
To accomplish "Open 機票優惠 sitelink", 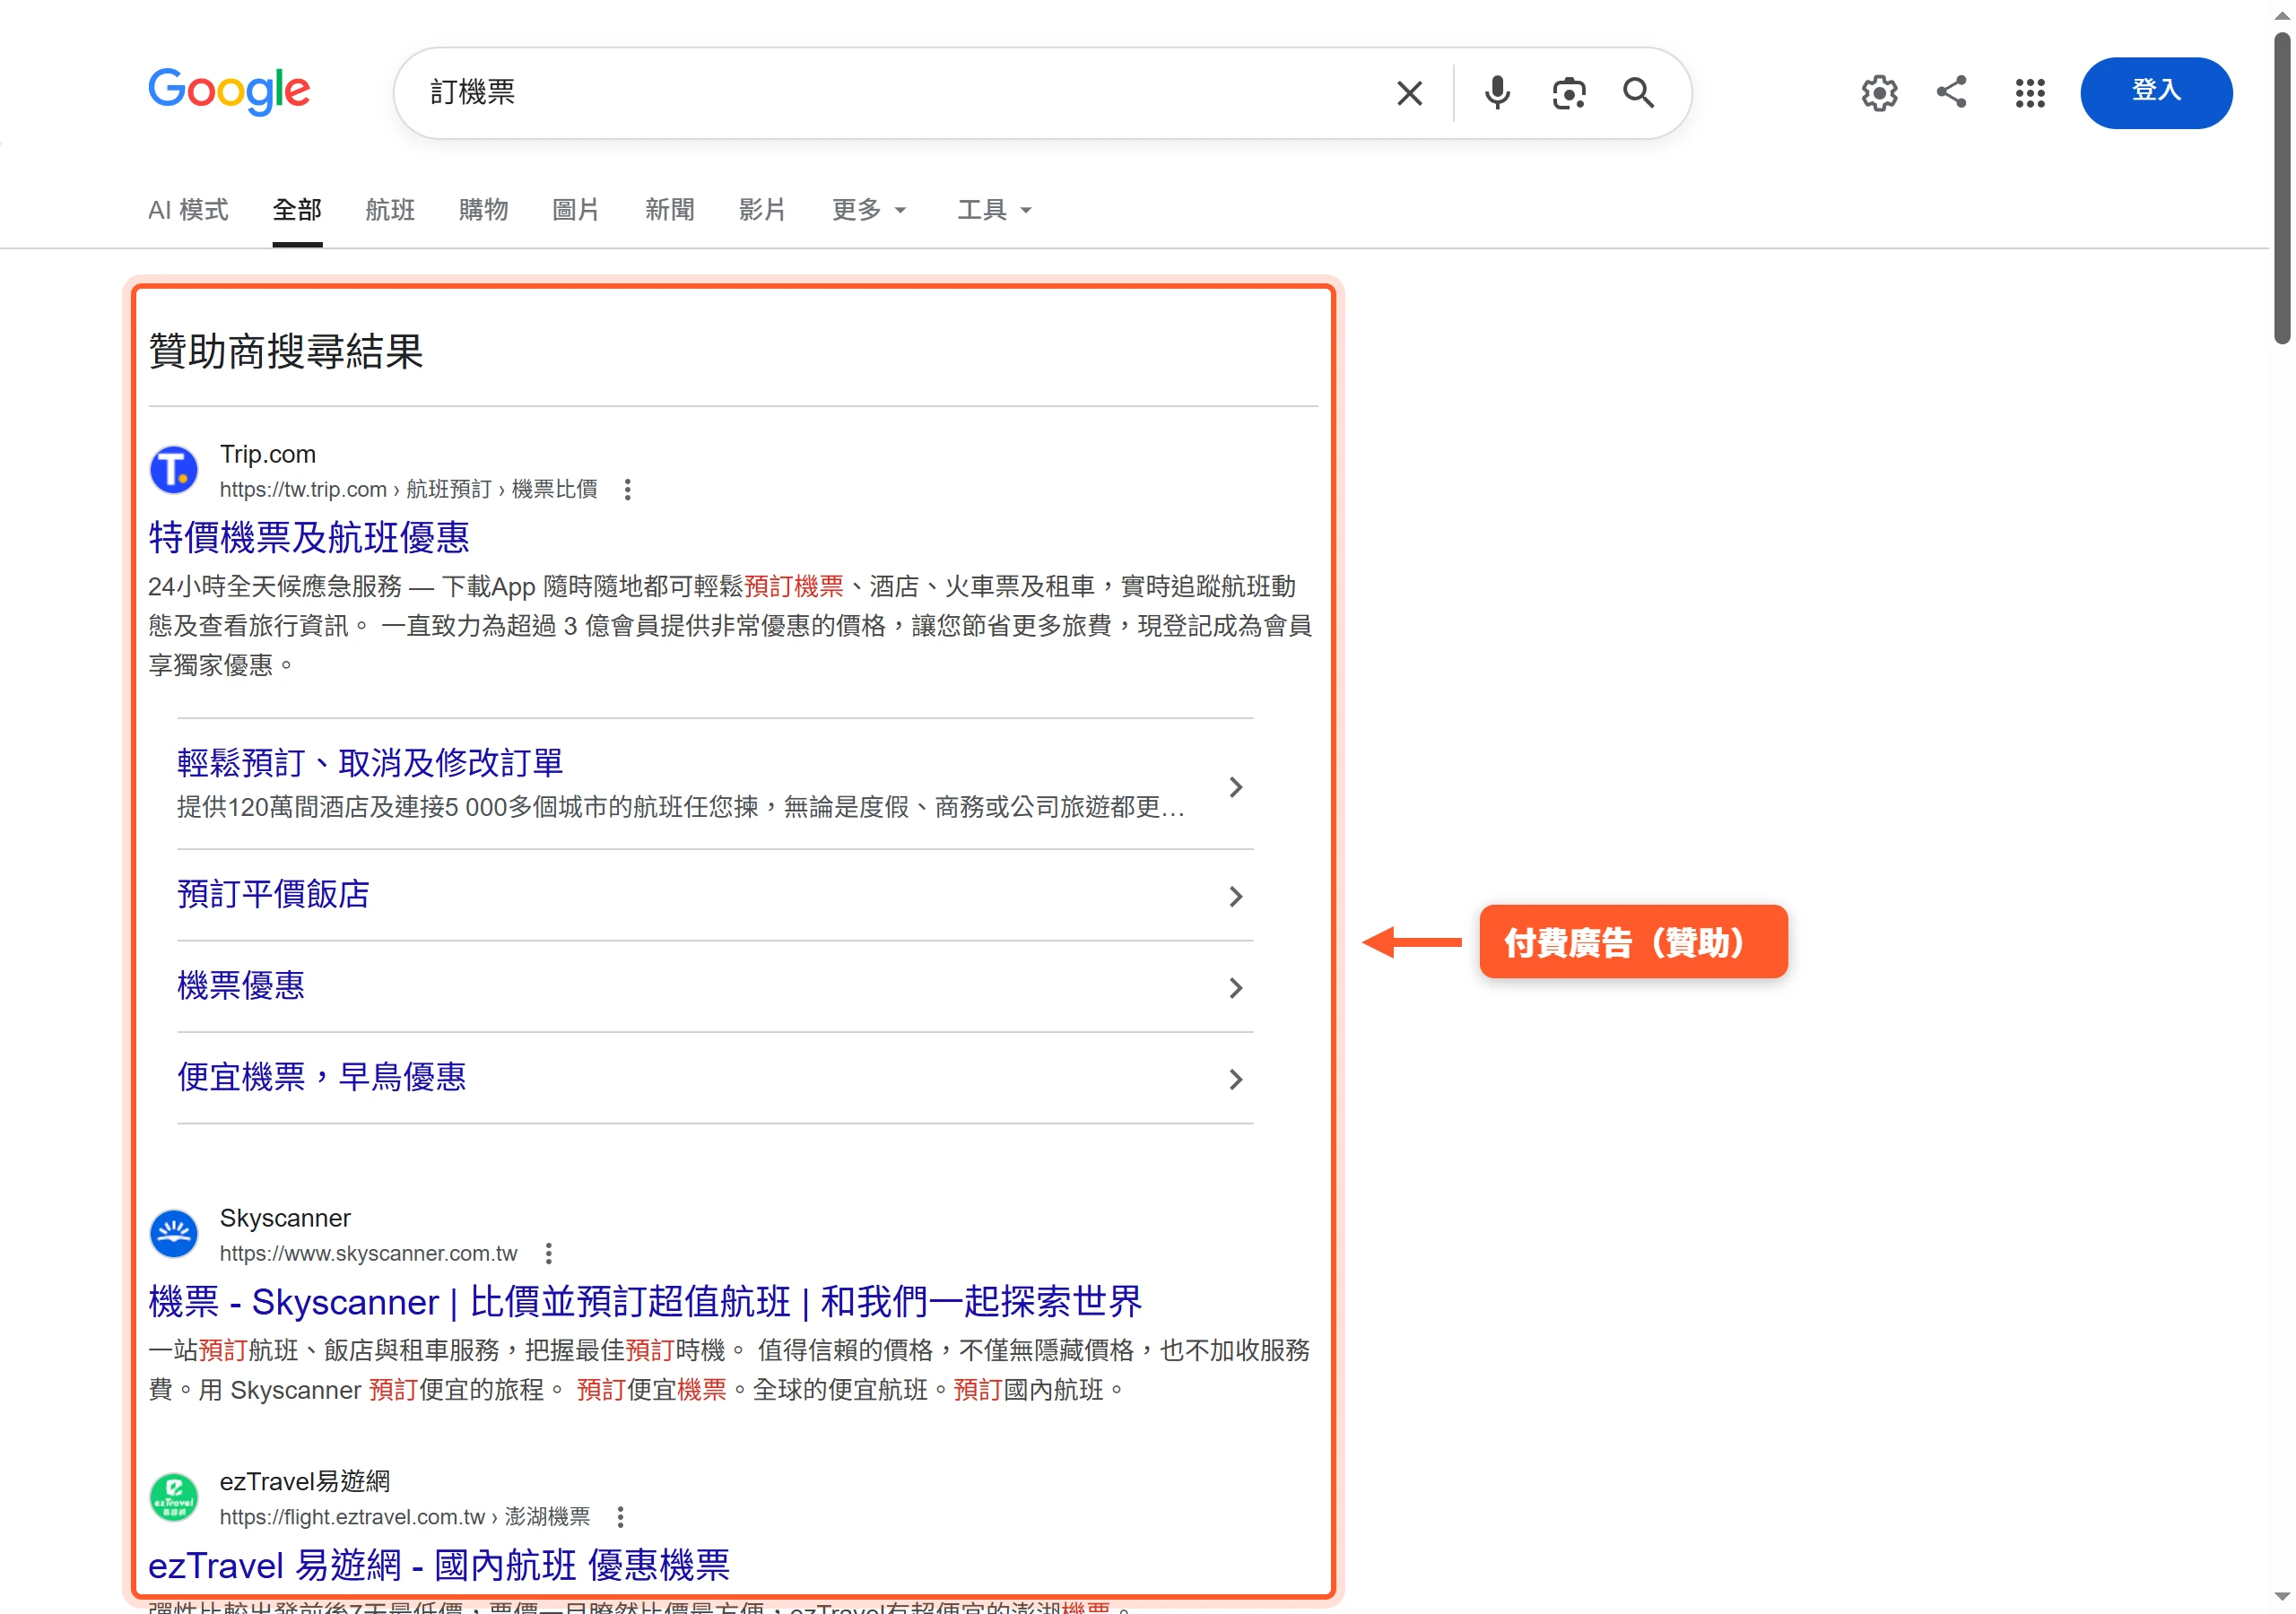I will [x=241, y=985].
